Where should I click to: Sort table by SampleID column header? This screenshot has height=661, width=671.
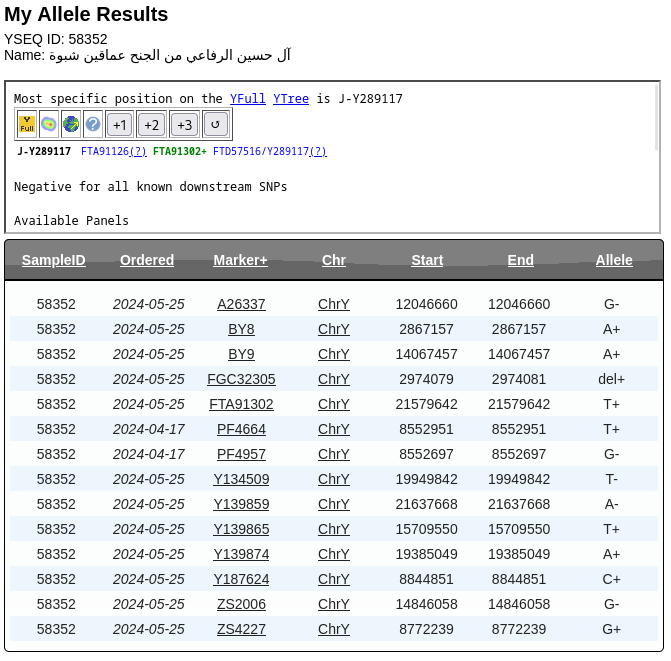[x=53, y=260]
